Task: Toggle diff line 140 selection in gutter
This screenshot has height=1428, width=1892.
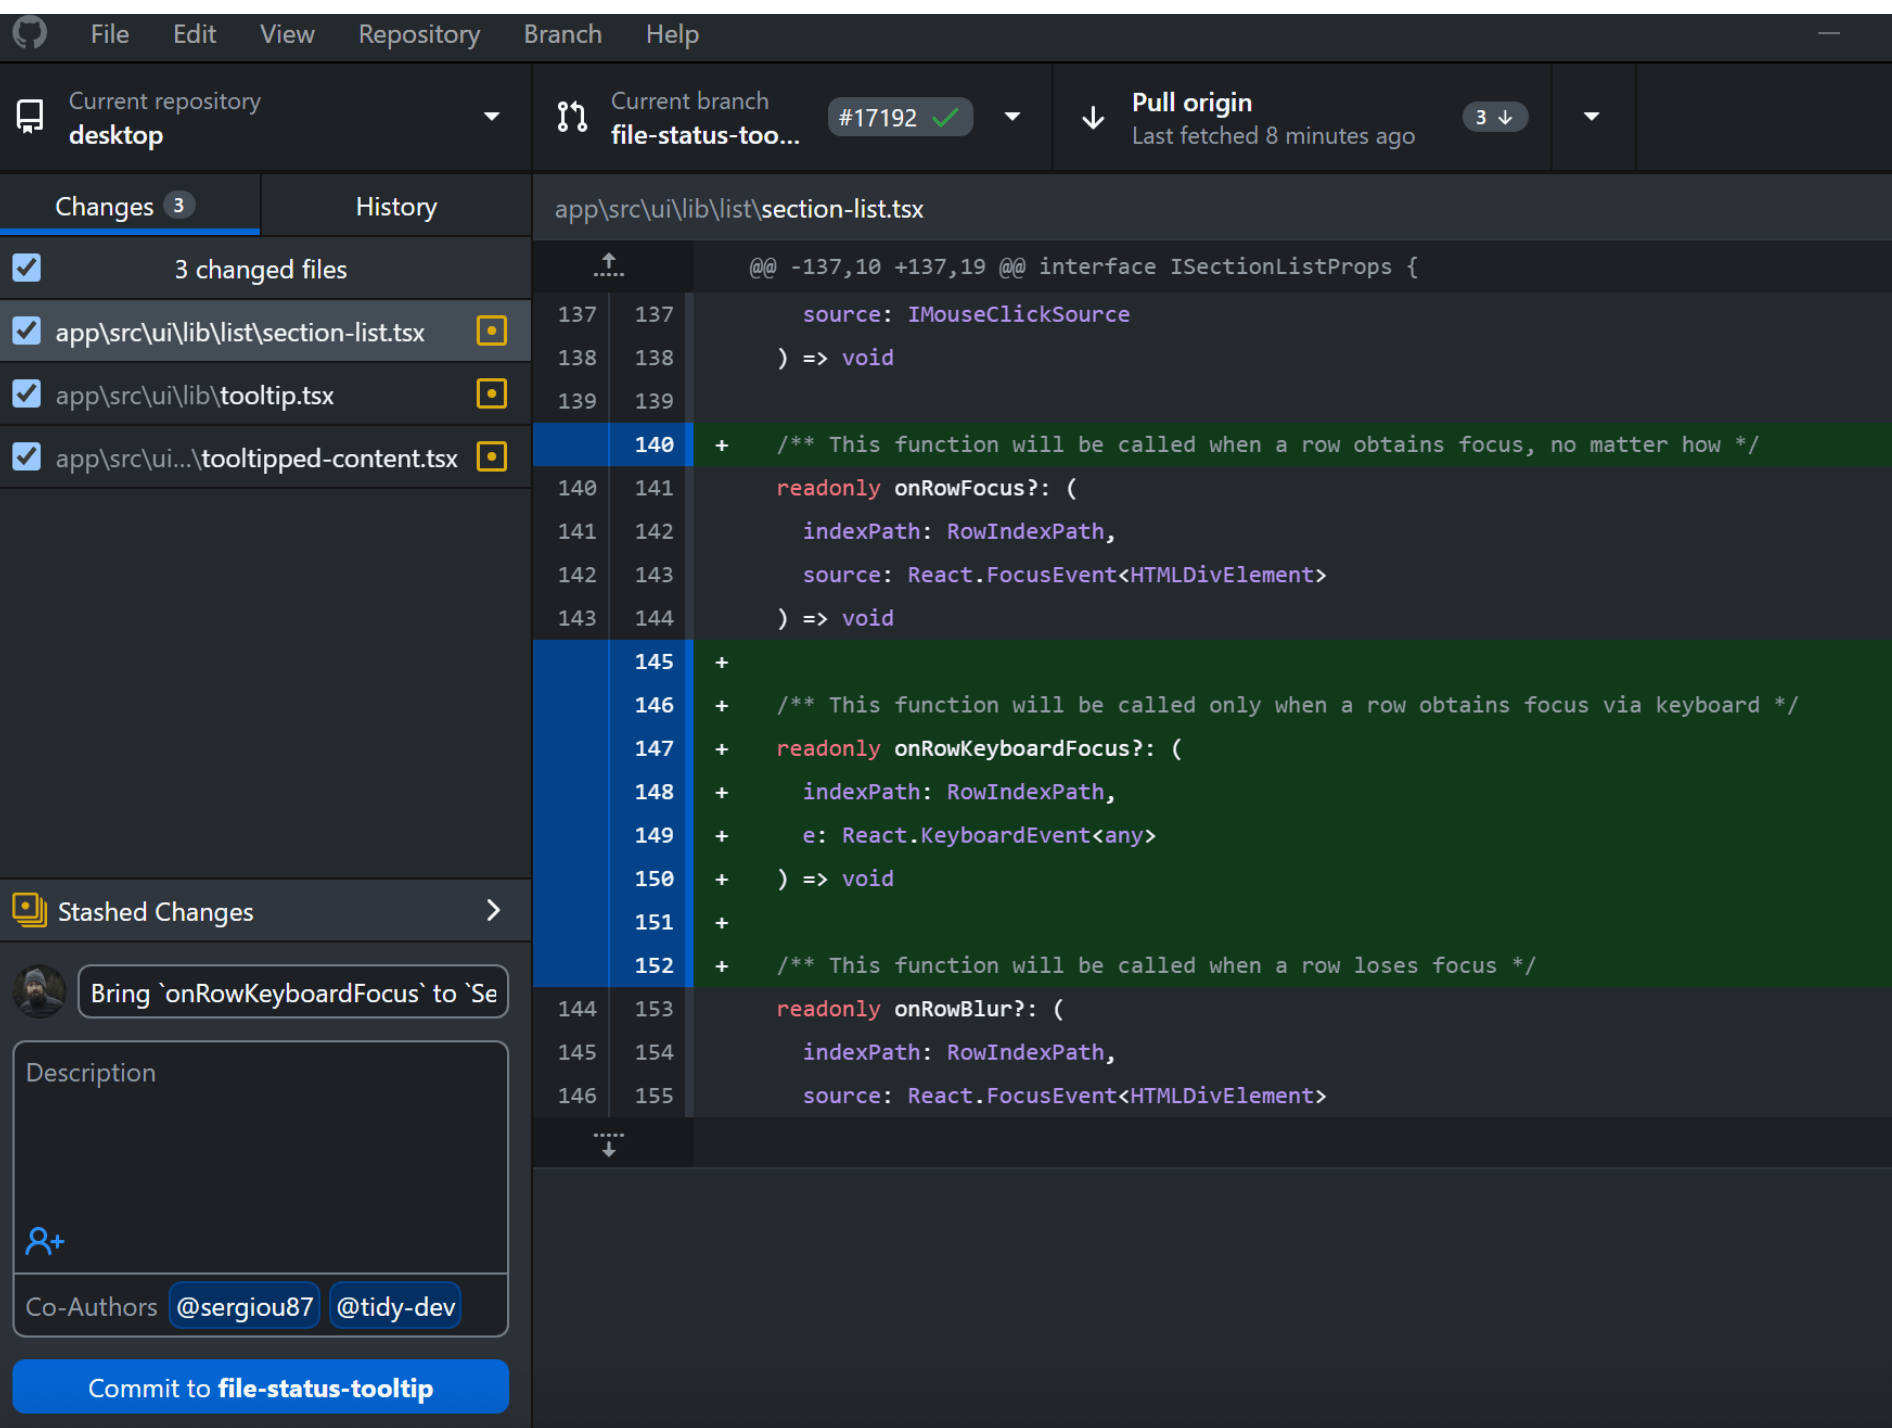Action: tap(611, 444)
